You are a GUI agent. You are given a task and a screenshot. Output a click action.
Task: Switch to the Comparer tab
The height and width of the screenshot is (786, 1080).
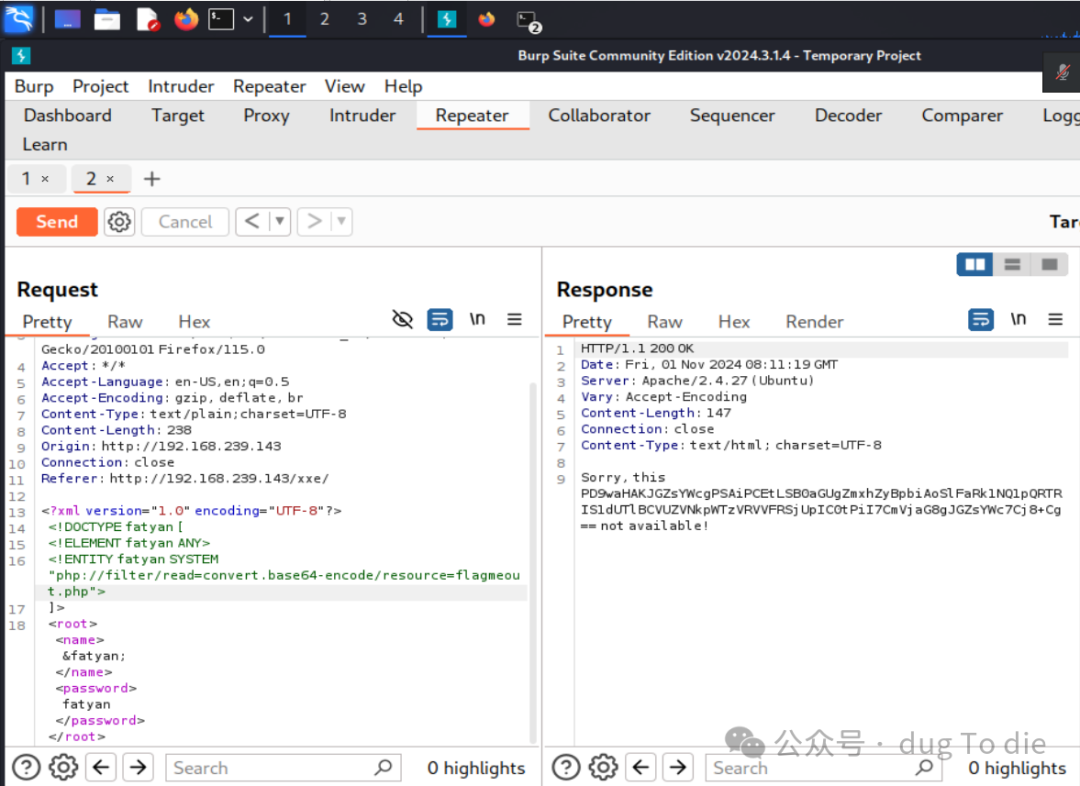tap(962, 115)
